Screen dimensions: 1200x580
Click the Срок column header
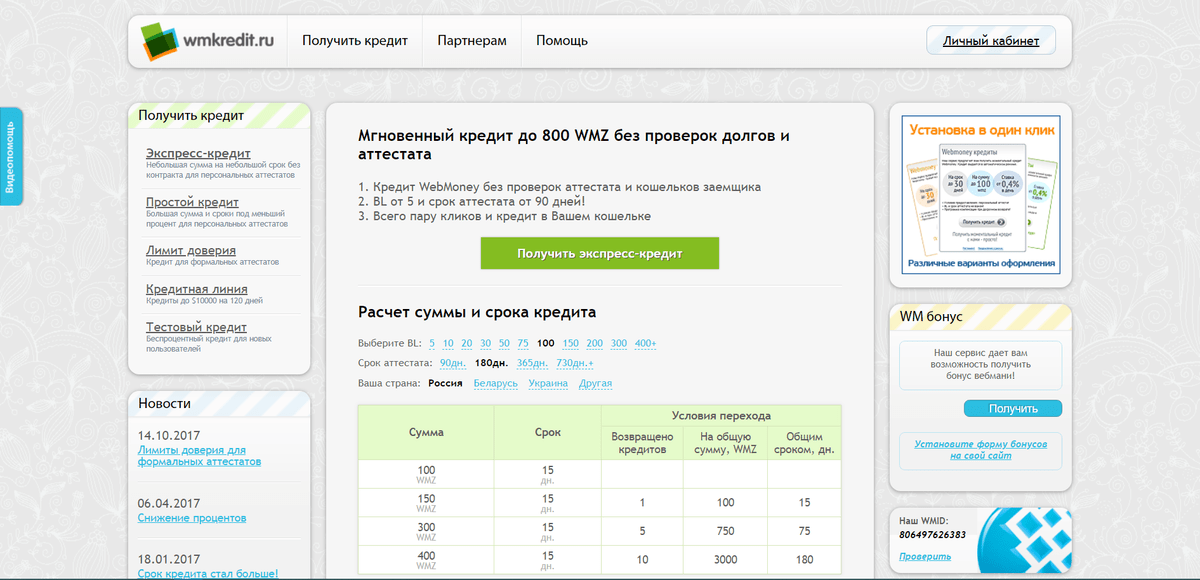[548, 432]
